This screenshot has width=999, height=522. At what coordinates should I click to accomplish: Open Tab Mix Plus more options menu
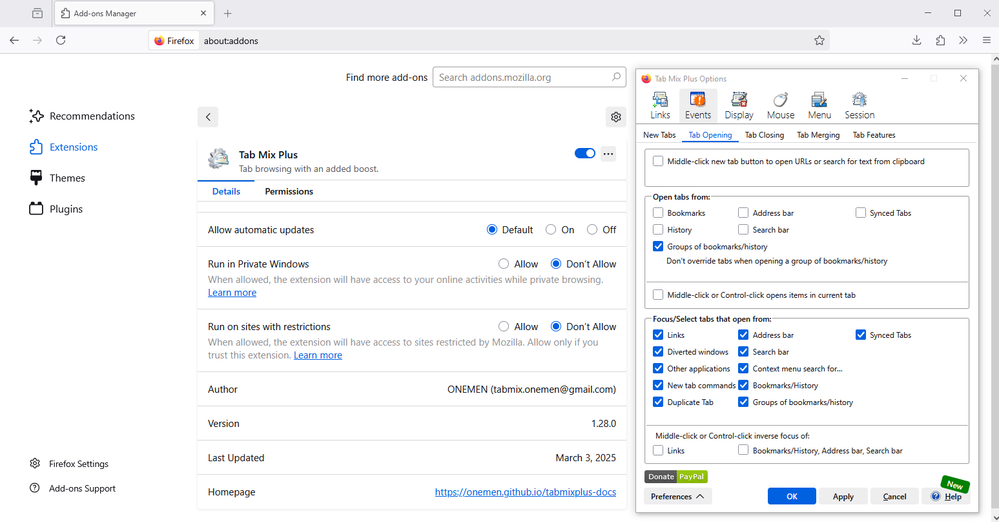tap(608, 154)
